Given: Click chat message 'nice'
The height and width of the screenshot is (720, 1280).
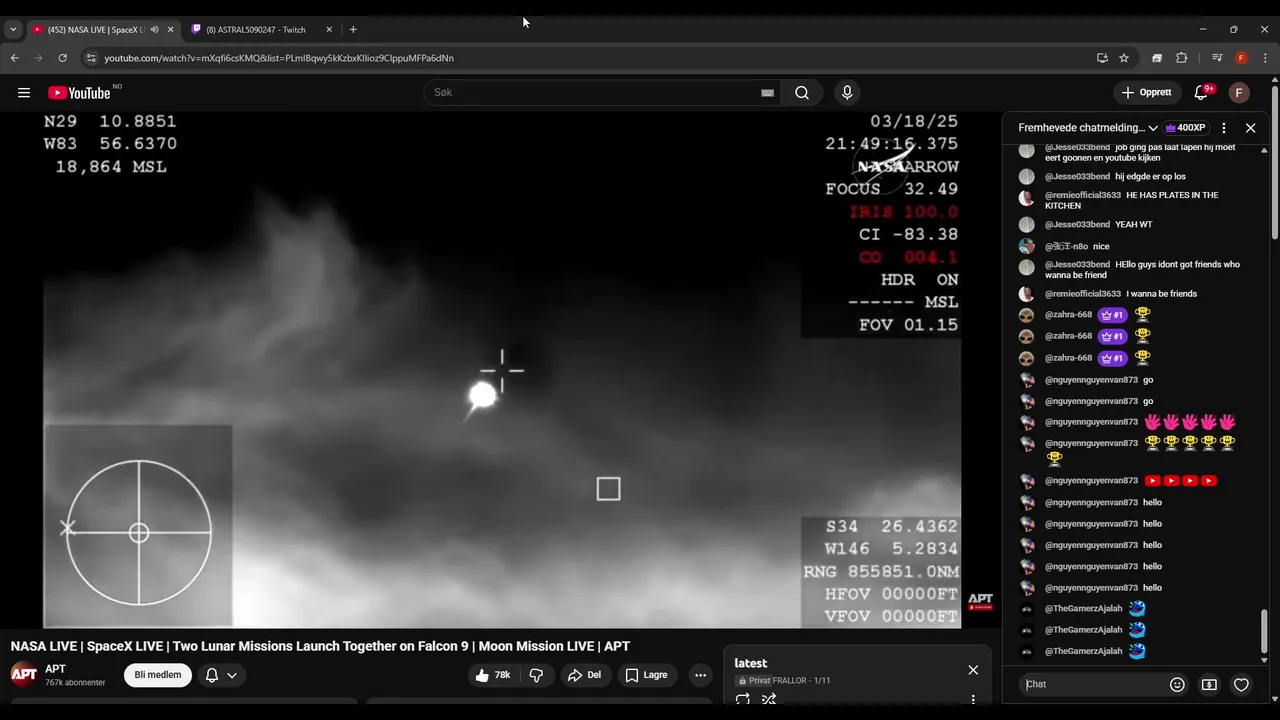Looking at the screenshot, I should pos(1101,247).
